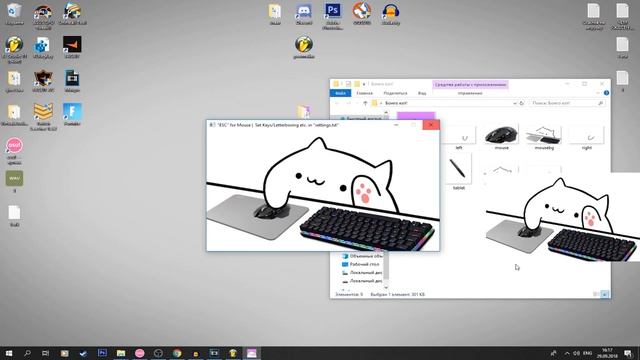Open the taskbar clock and date
Screen dimensions: 640x360
(x=607, y=353)
